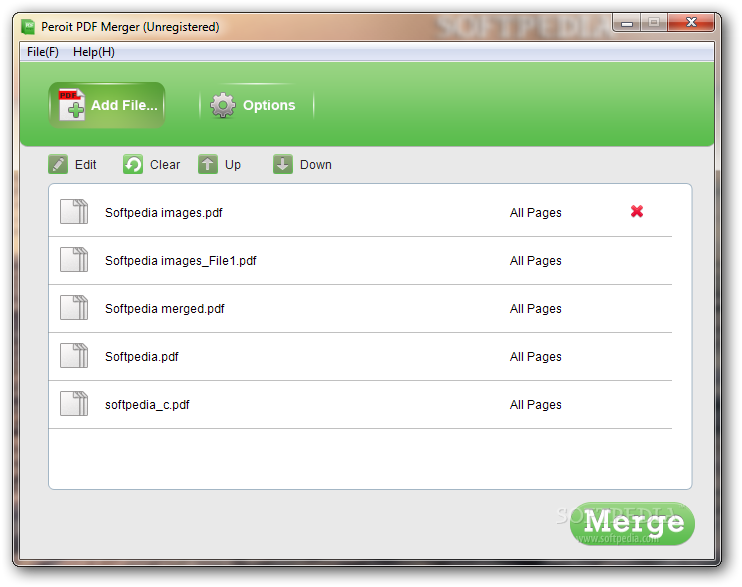Select the Softpedia images.pdf file name

point(164,213)
